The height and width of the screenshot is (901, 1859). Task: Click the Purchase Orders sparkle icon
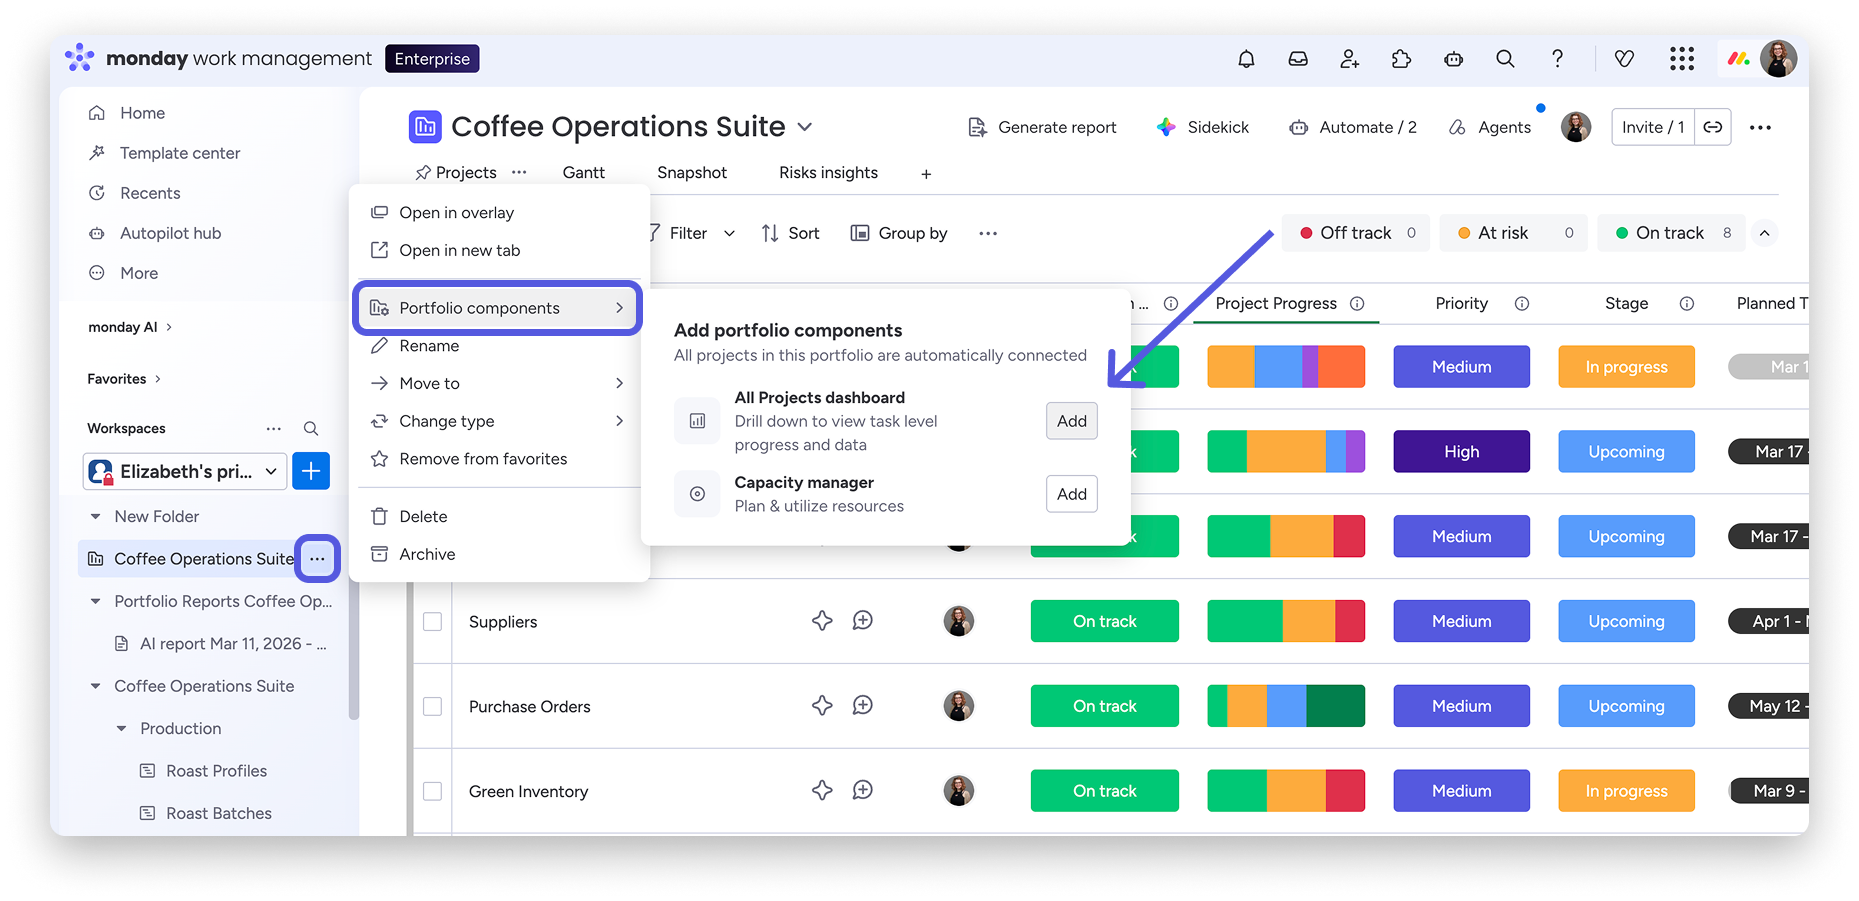(x=822, y=706)
